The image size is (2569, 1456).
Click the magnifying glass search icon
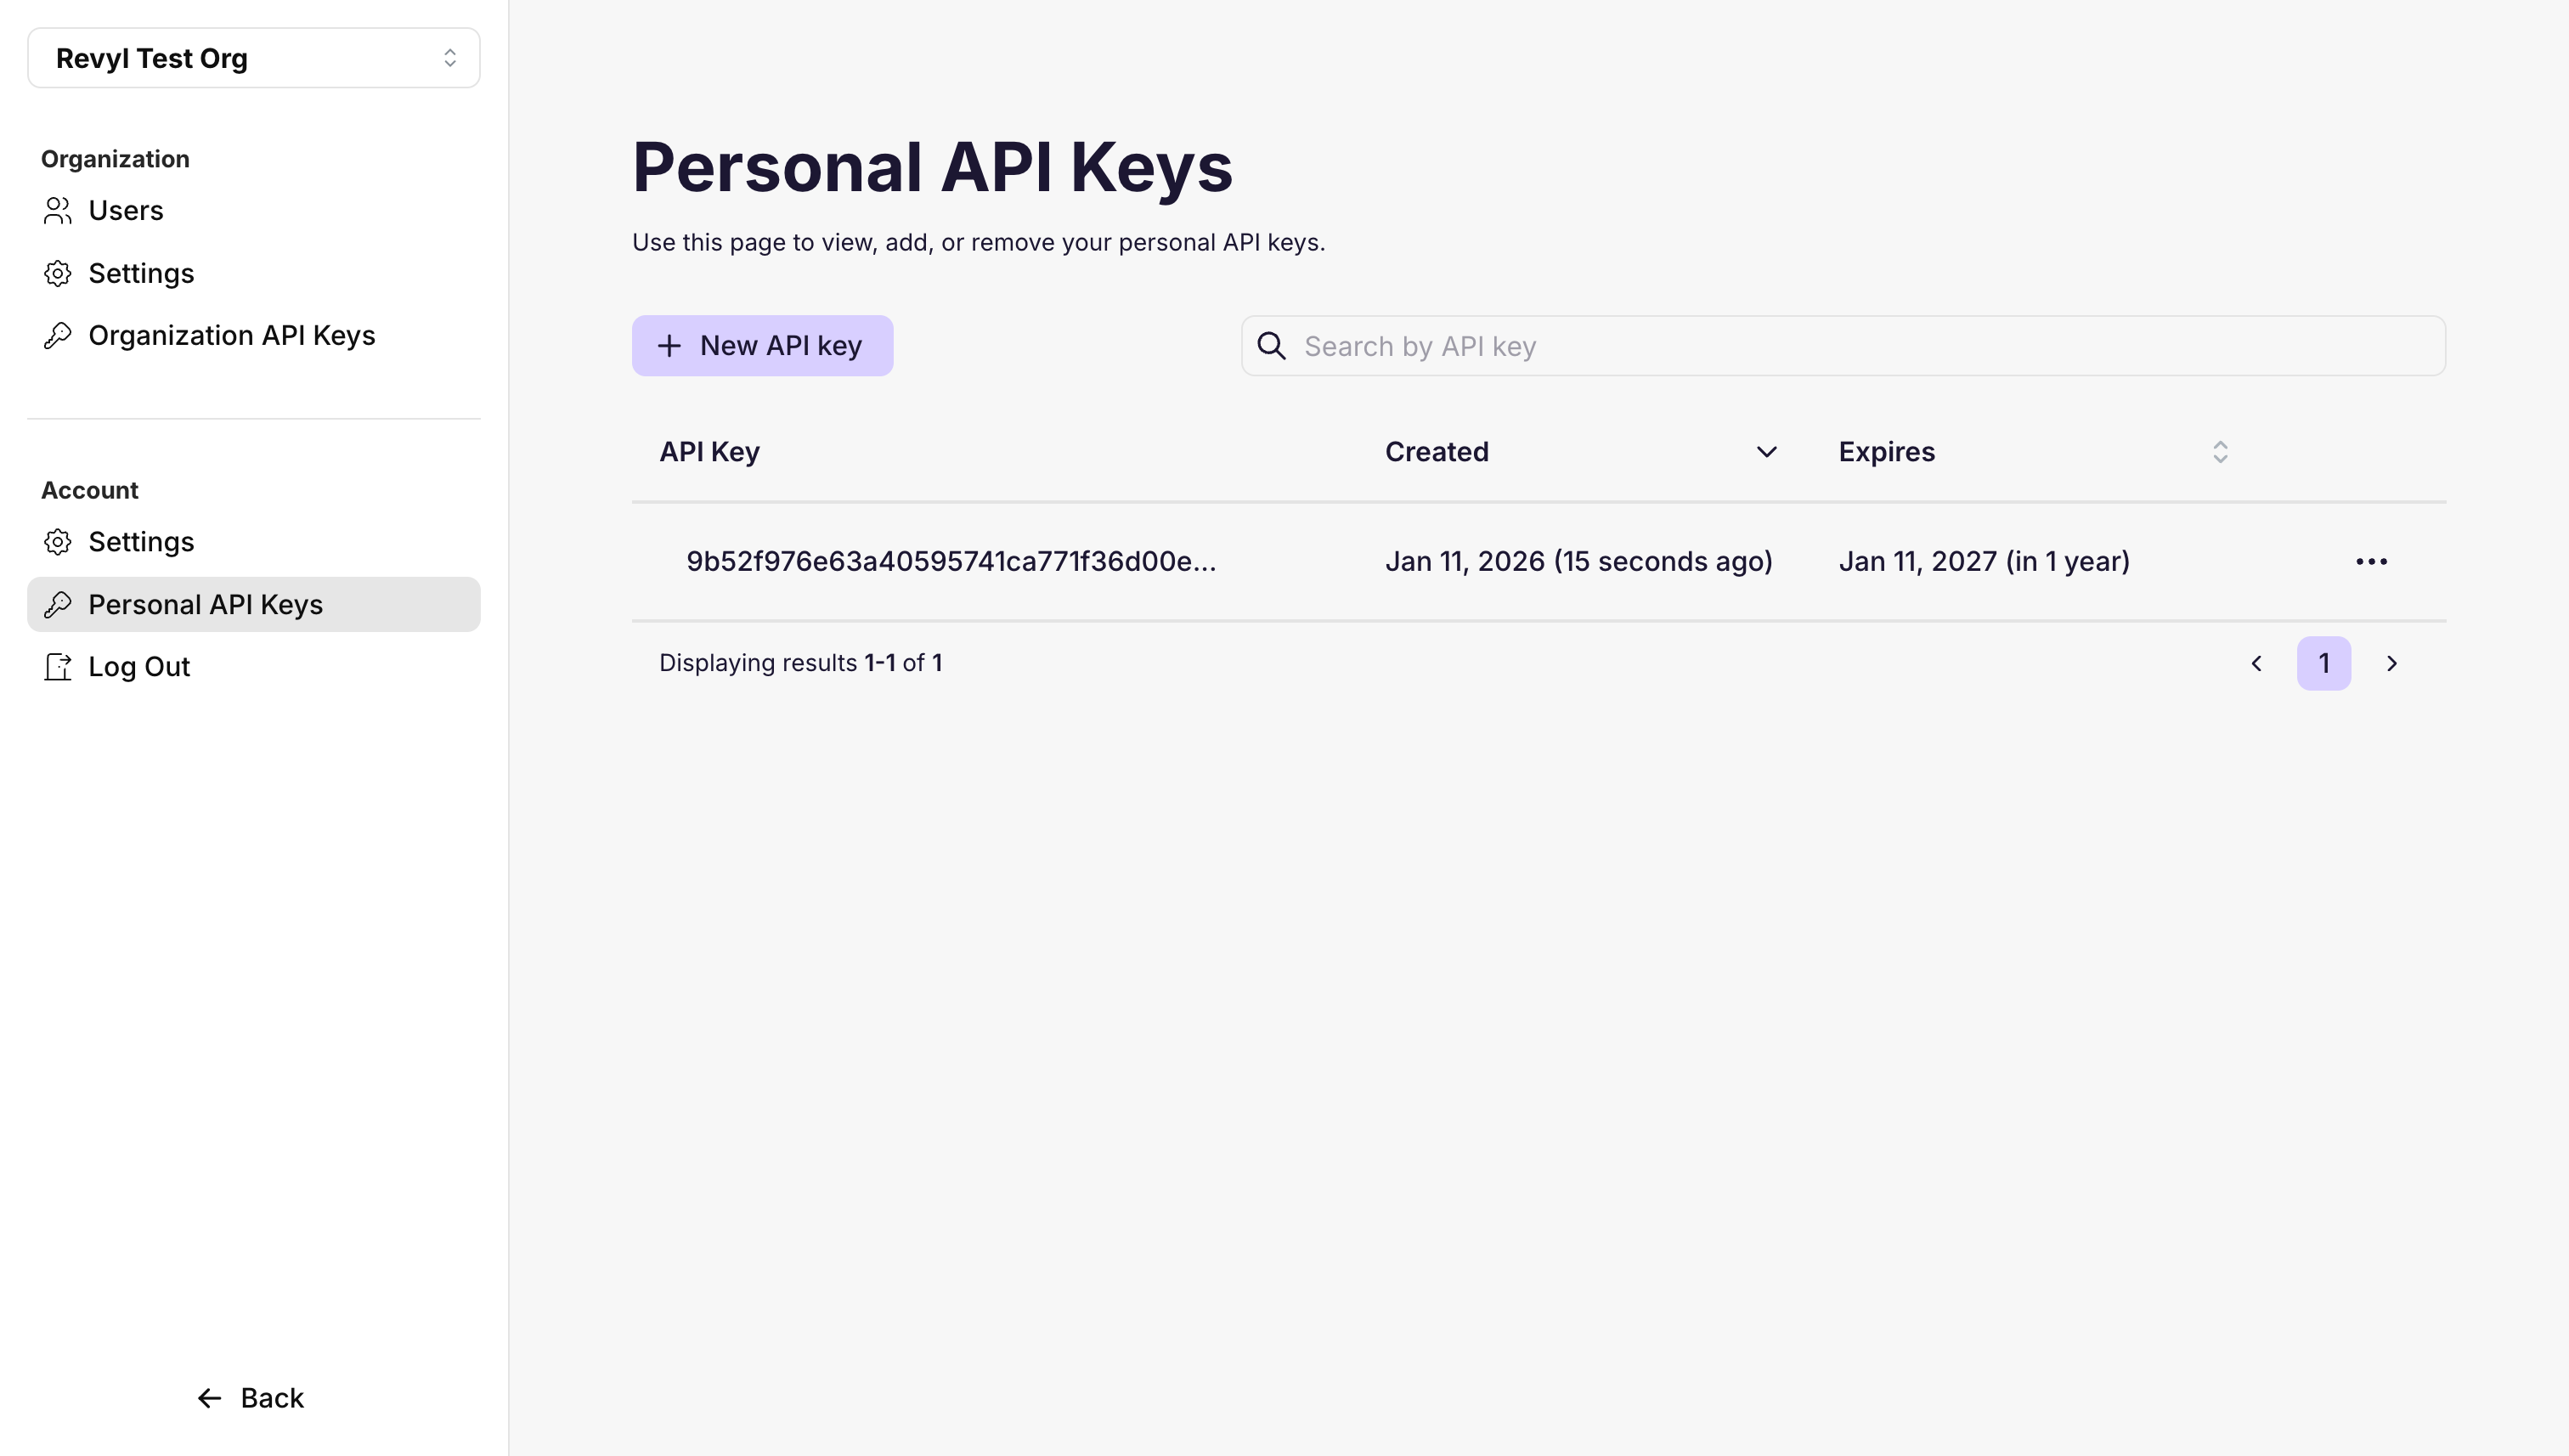(x=1271, y=345)
